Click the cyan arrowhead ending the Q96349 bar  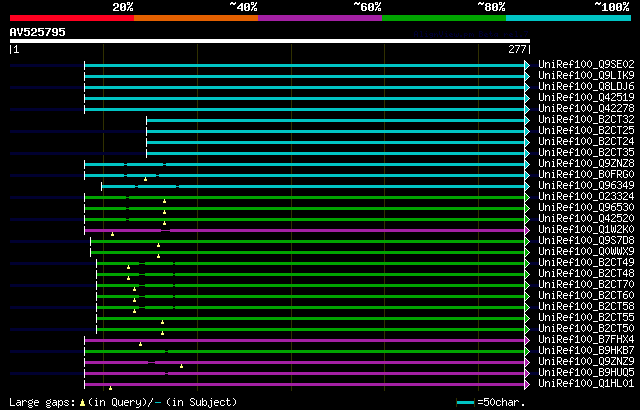(x=527, y=186)
